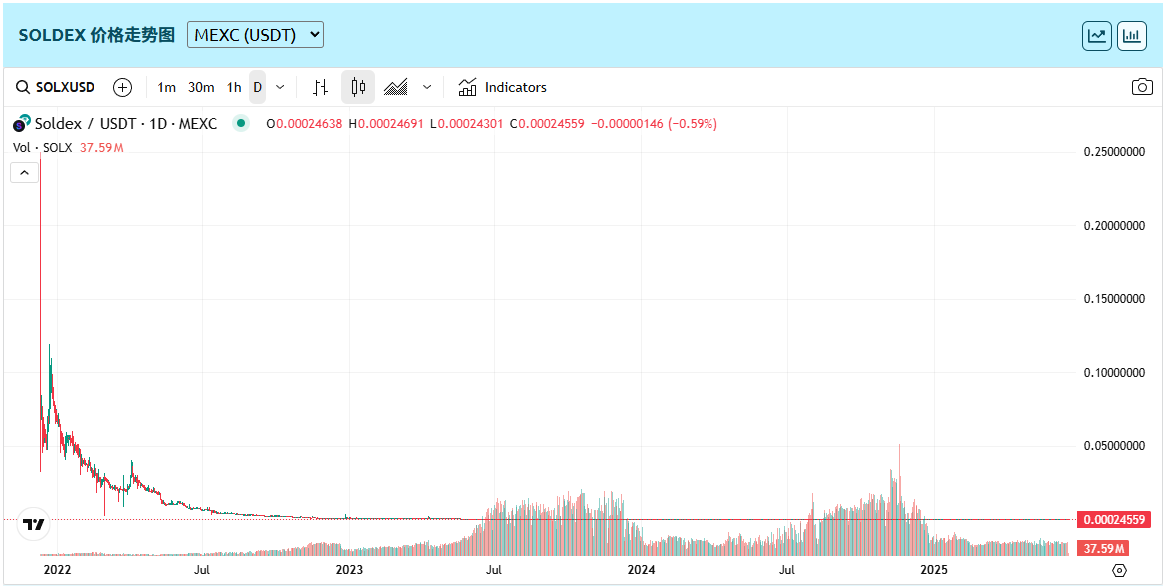Click the red current price label 0.00024559
This screenshot has height=586, width=1165.
point(1114,519)
